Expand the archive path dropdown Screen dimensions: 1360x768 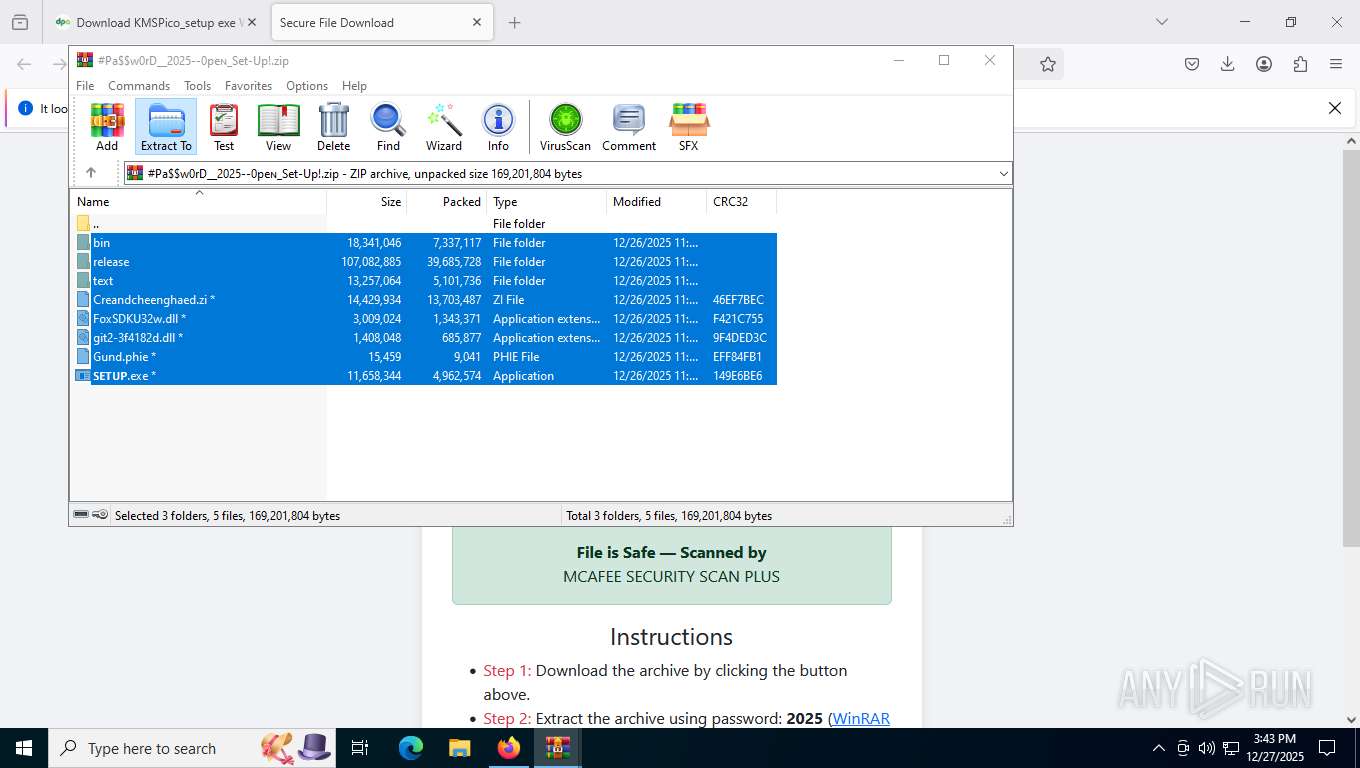point(1003,173)
